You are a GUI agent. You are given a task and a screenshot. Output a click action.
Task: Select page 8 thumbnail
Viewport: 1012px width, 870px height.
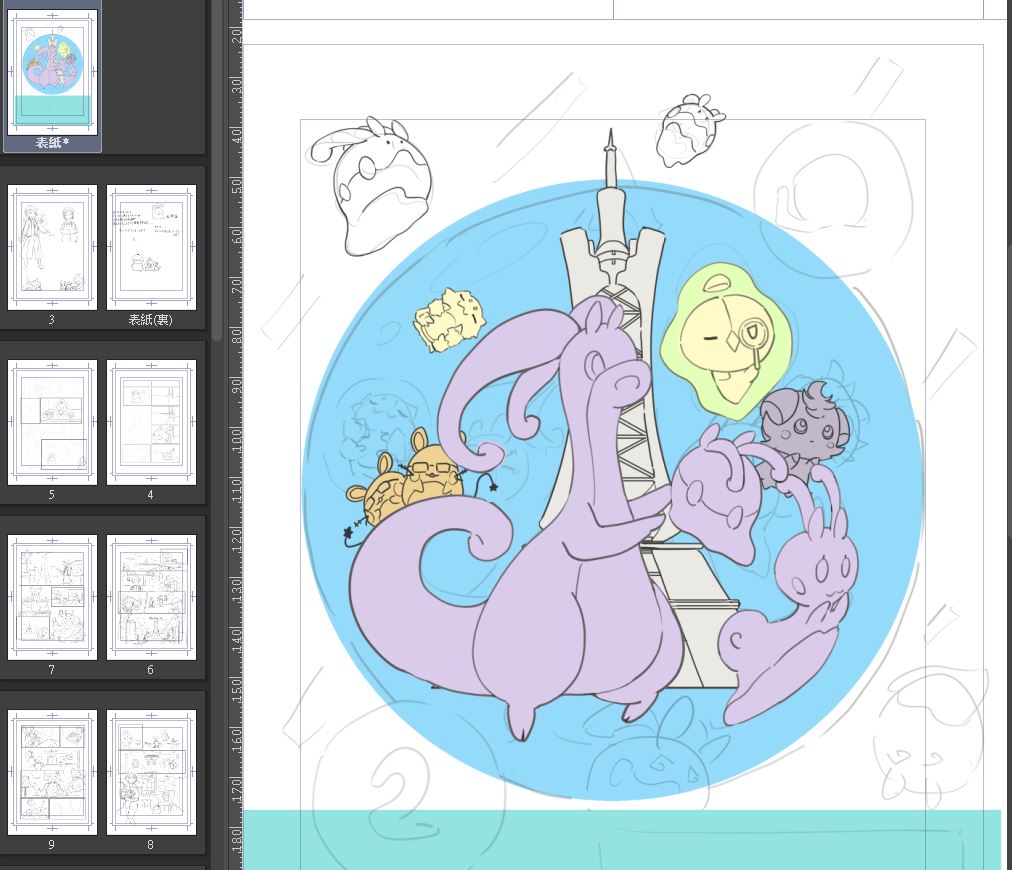(151, 772)
